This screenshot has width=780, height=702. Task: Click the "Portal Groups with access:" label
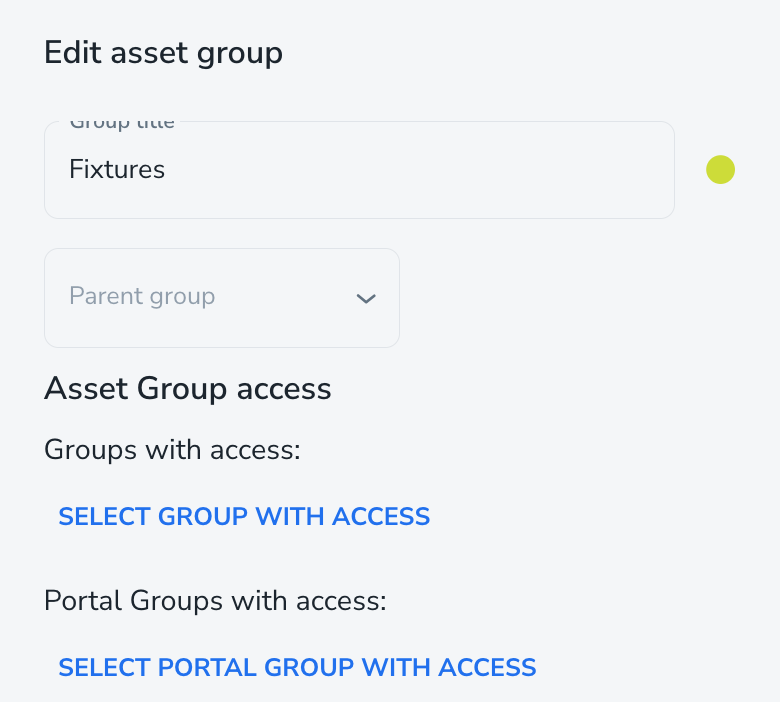coord(215,600)
